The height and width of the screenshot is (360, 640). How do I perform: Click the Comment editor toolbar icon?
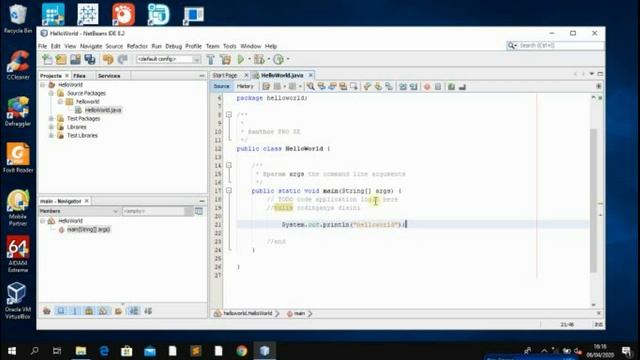tap(451, 87)
